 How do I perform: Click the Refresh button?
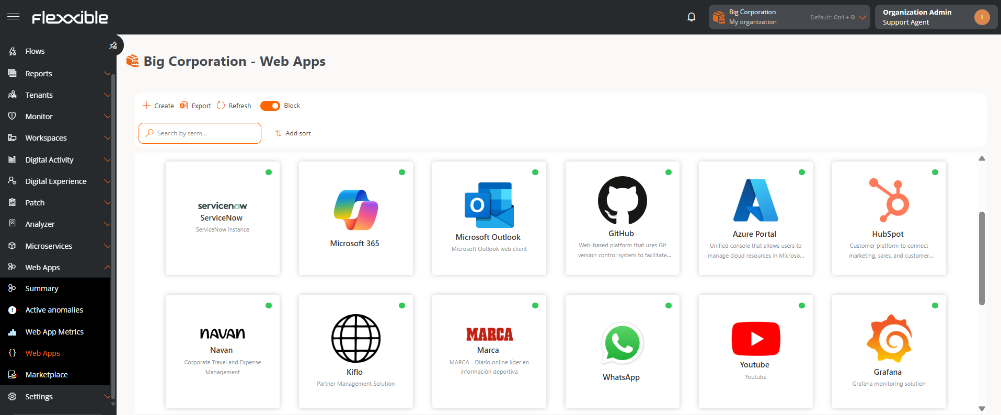click(234, 106)
